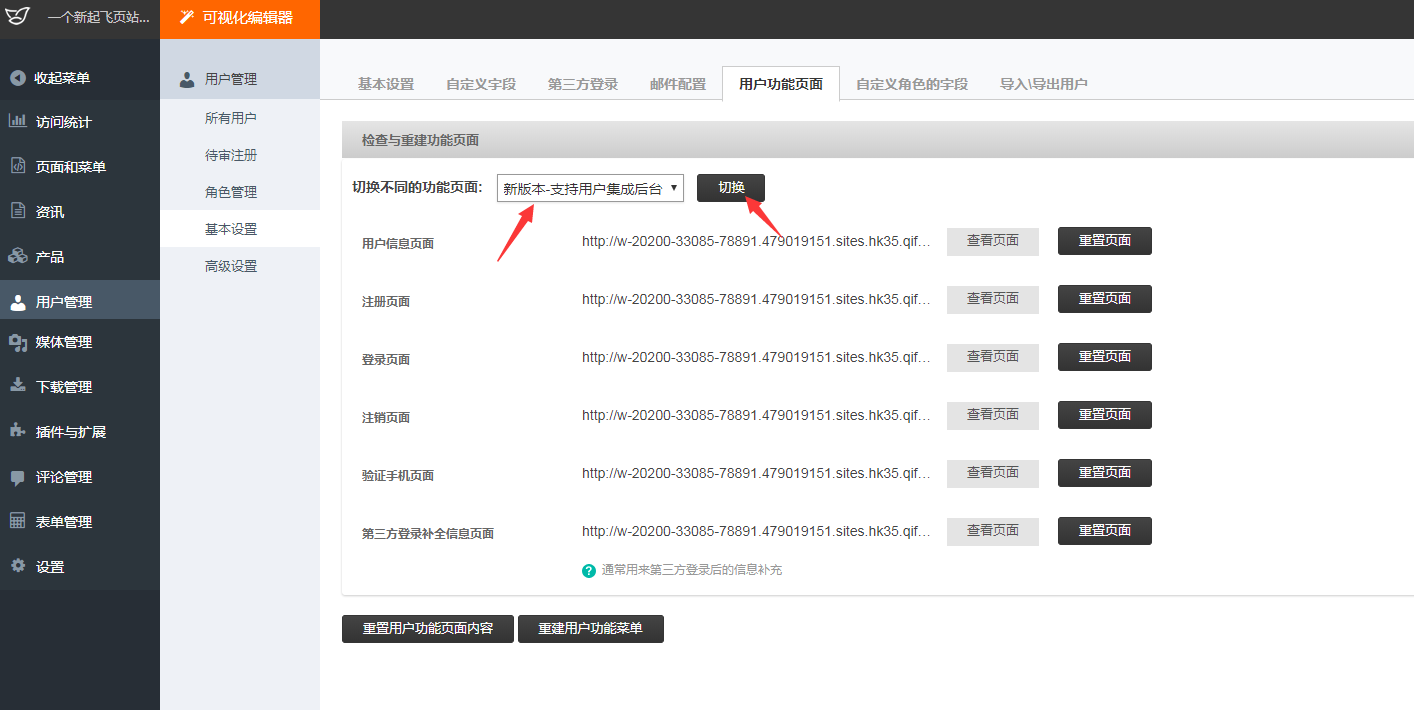The height and width of the screenshot is (710, 1414).
Task: Click 重建用户功能菜单 button
Action: coord(591,629)
